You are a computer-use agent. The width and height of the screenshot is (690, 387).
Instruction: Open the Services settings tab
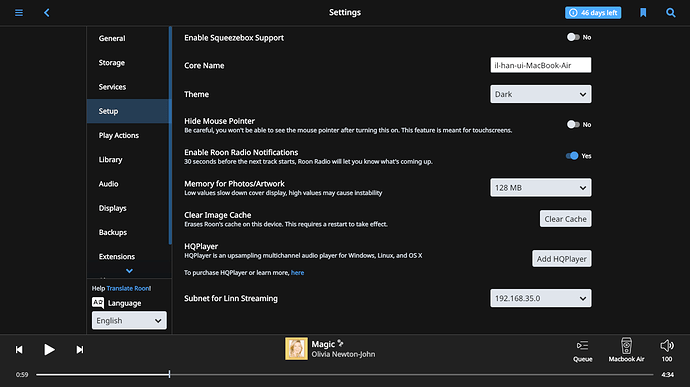(x=128, y=87)
